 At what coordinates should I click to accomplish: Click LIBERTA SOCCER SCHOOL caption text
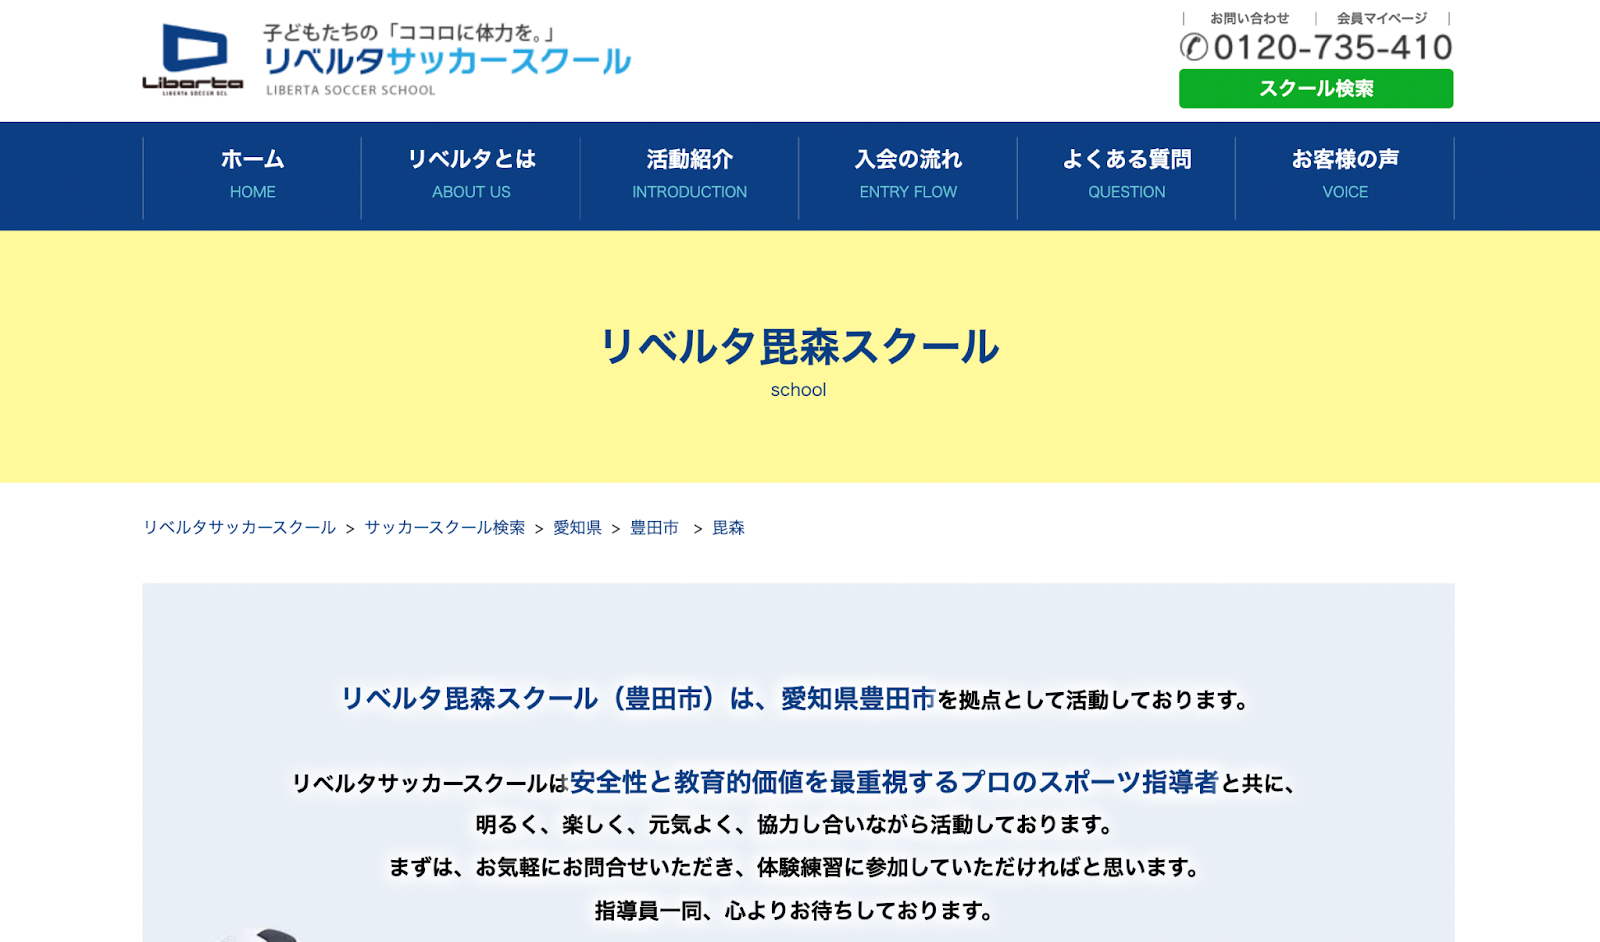[351, 90]
